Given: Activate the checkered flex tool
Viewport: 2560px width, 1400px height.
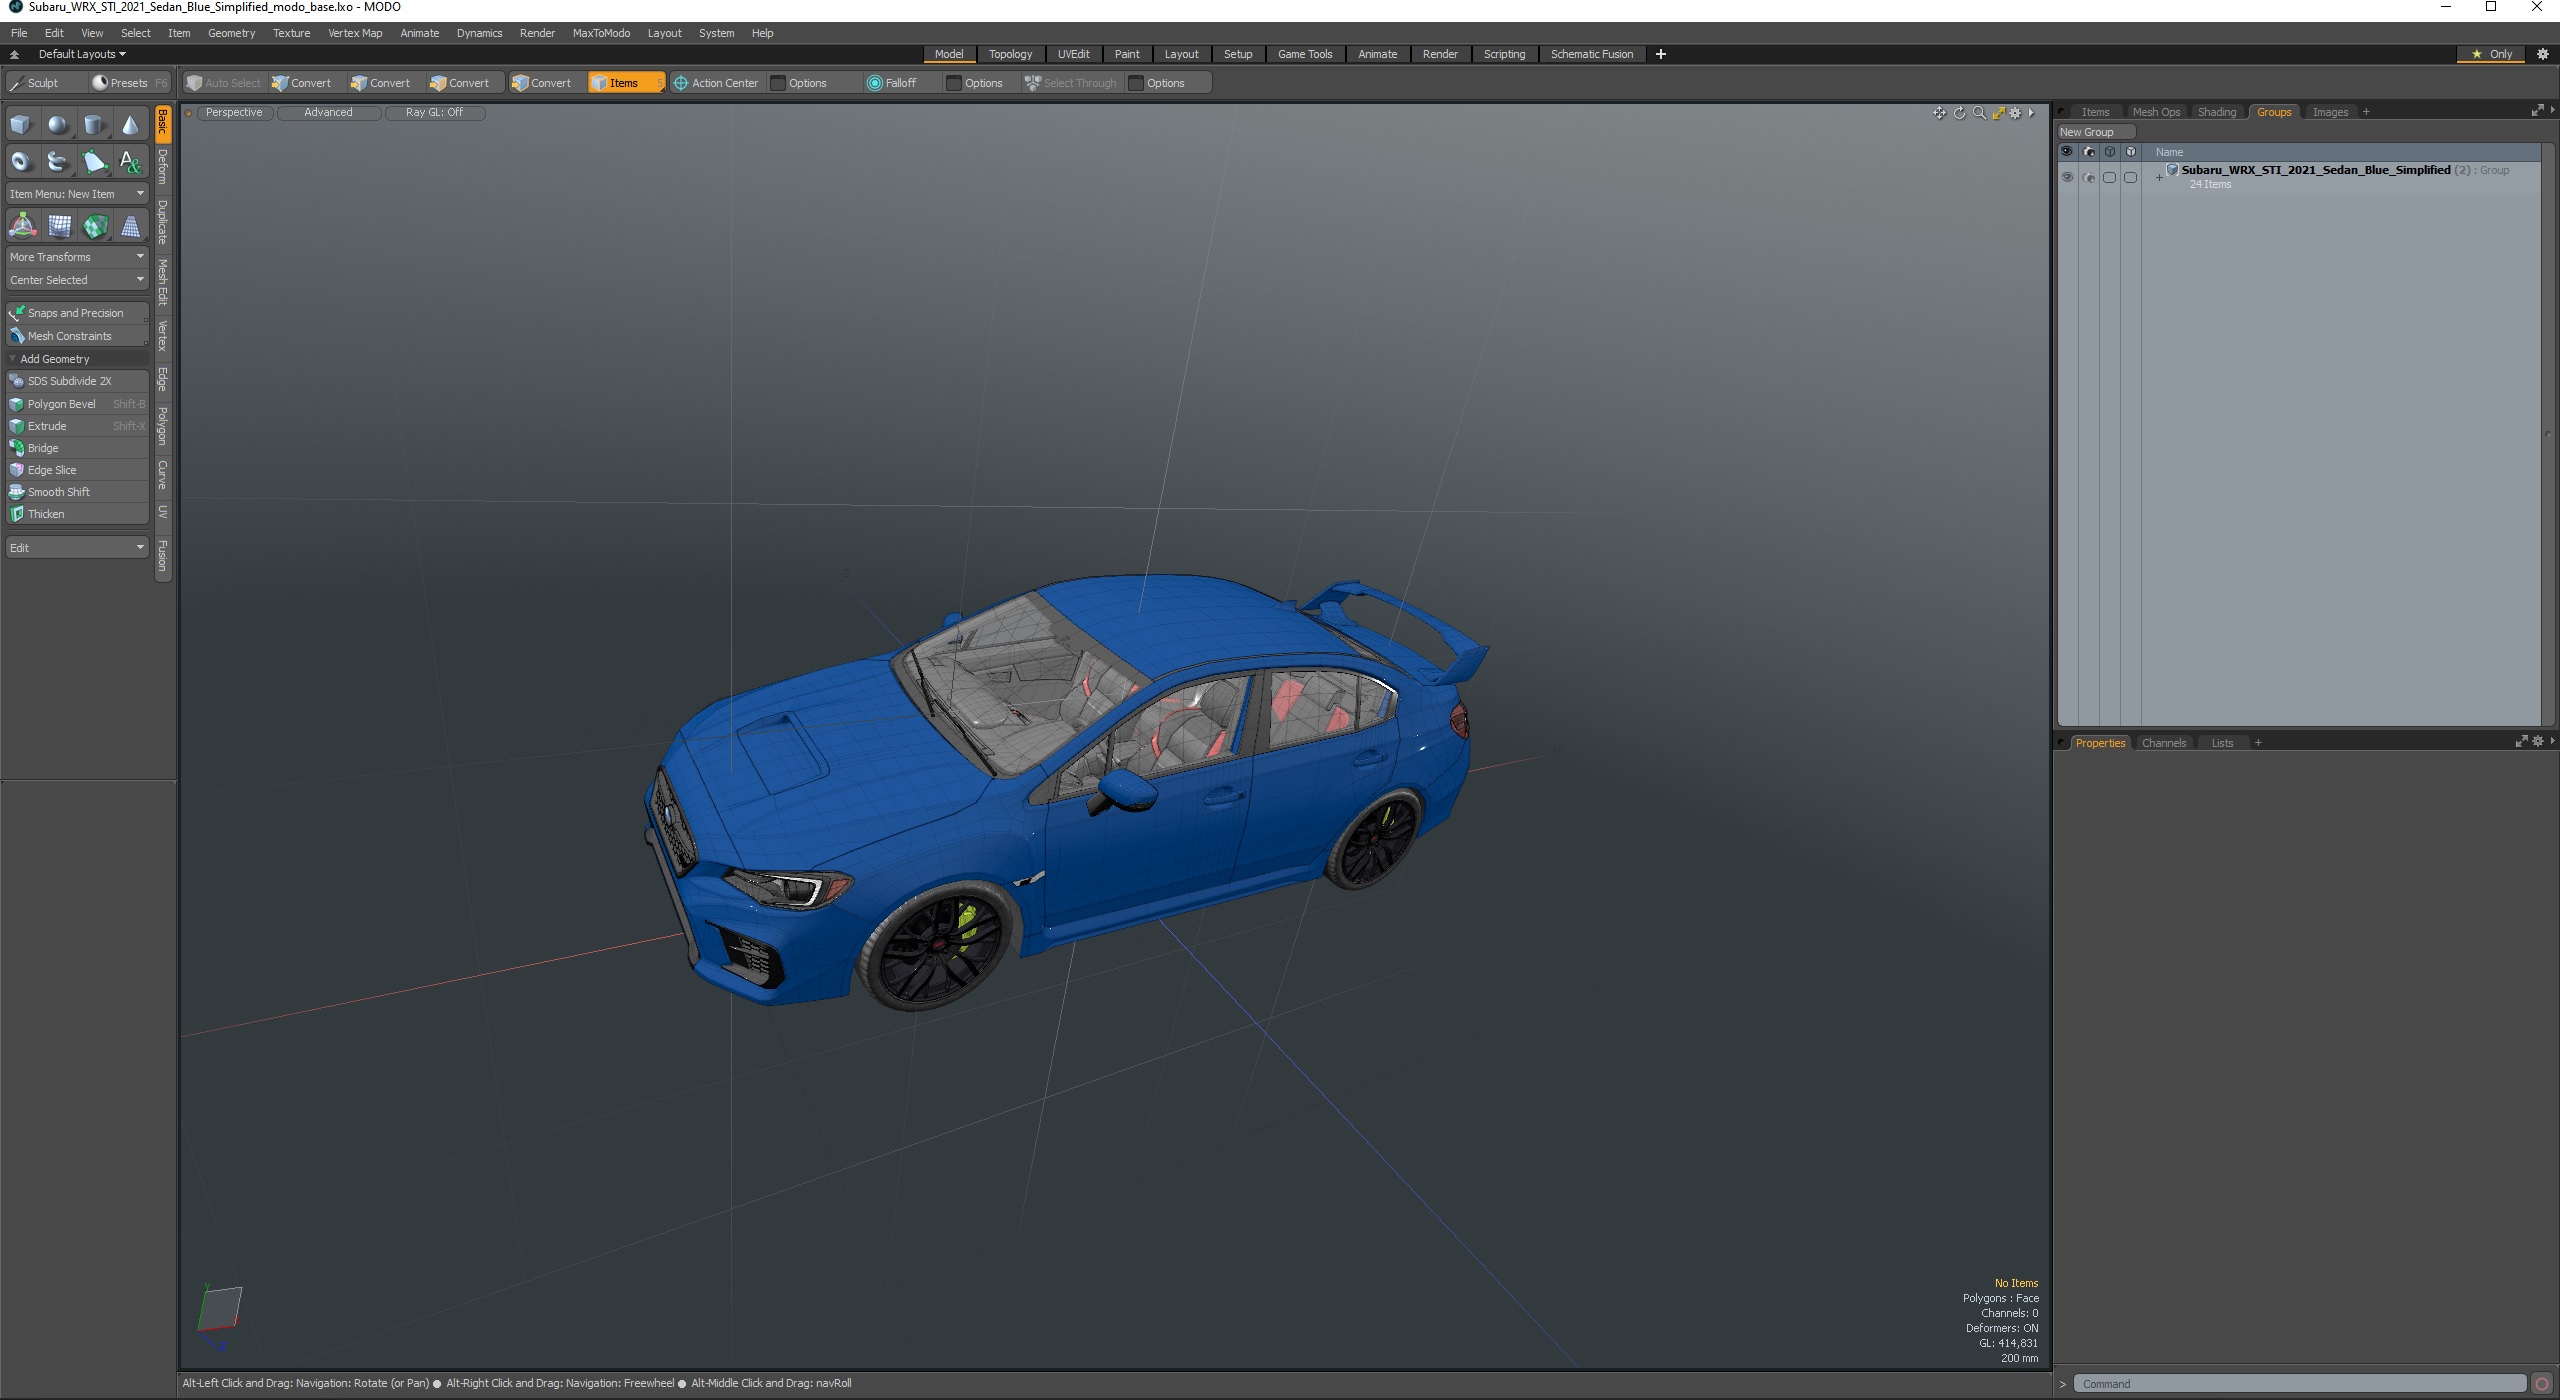Looking at the screenshot, I should (95, 226).
